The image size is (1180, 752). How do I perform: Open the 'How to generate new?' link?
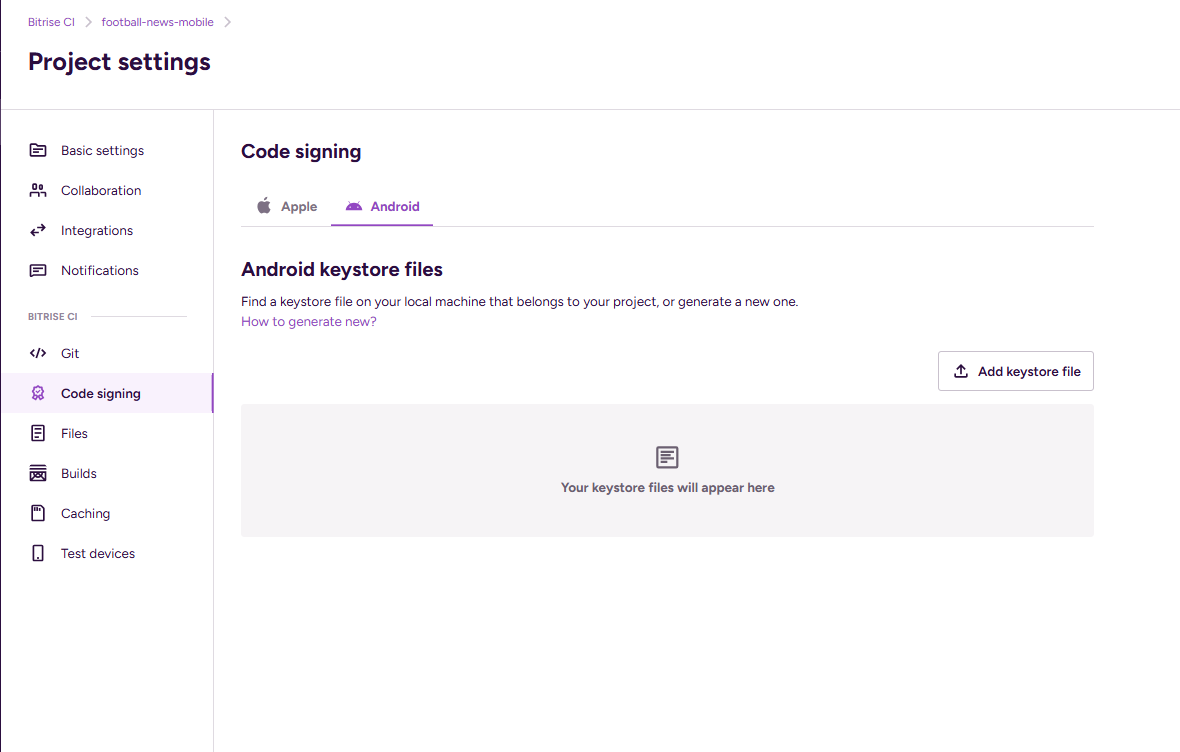(308, 321)
